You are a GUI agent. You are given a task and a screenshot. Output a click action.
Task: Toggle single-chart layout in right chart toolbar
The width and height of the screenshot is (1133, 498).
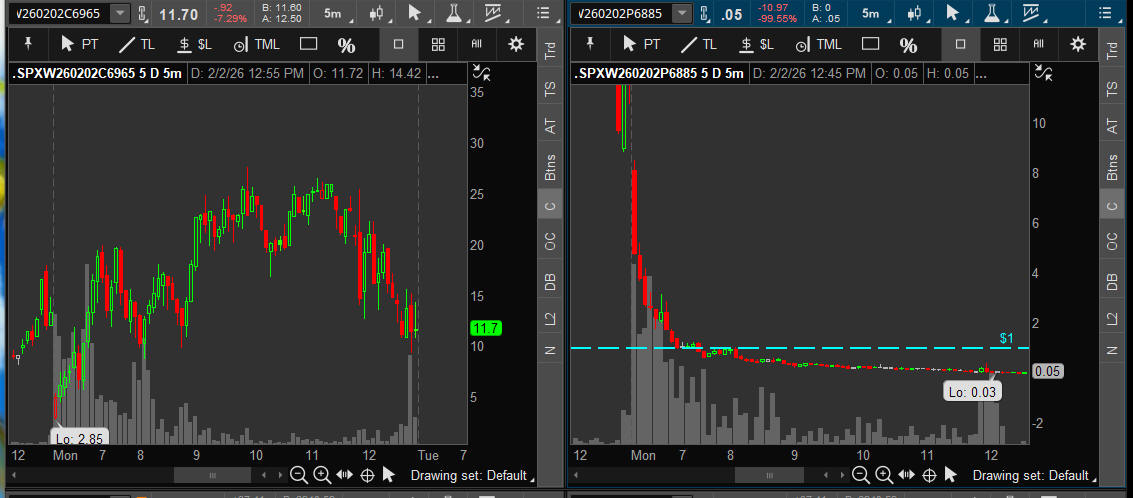pos(960,45)
